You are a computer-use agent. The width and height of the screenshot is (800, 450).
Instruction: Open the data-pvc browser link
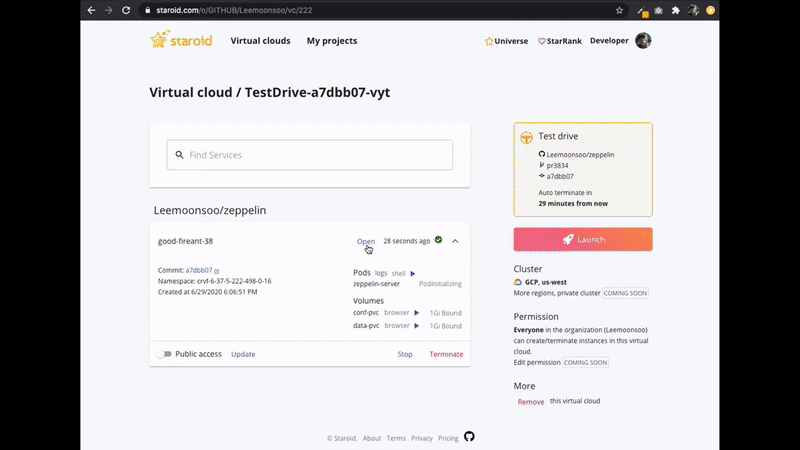click(x=397, y=326)
